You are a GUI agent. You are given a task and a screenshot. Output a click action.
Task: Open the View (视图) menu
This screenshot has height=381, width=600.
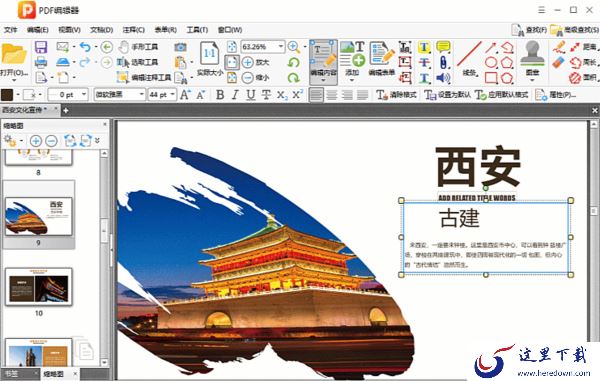point(69,29)
